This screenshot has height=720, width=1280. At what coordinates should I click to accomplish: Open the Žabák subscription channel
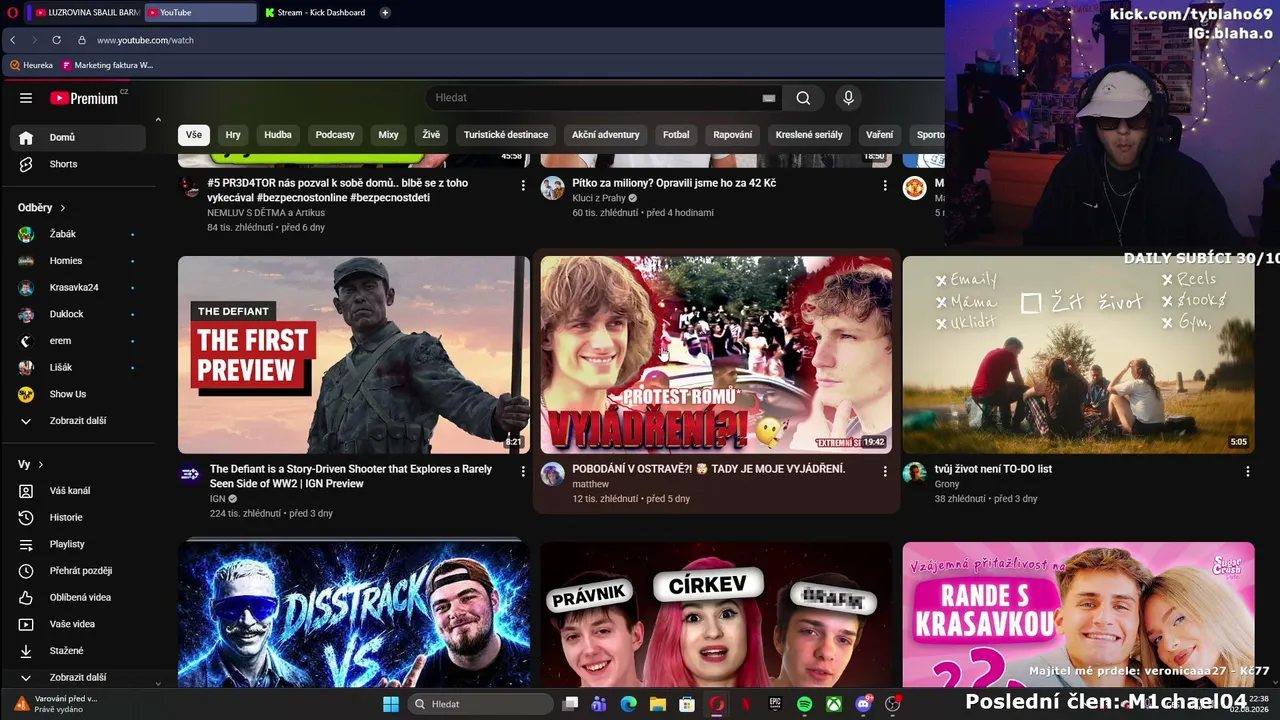[x=78, y=234]
